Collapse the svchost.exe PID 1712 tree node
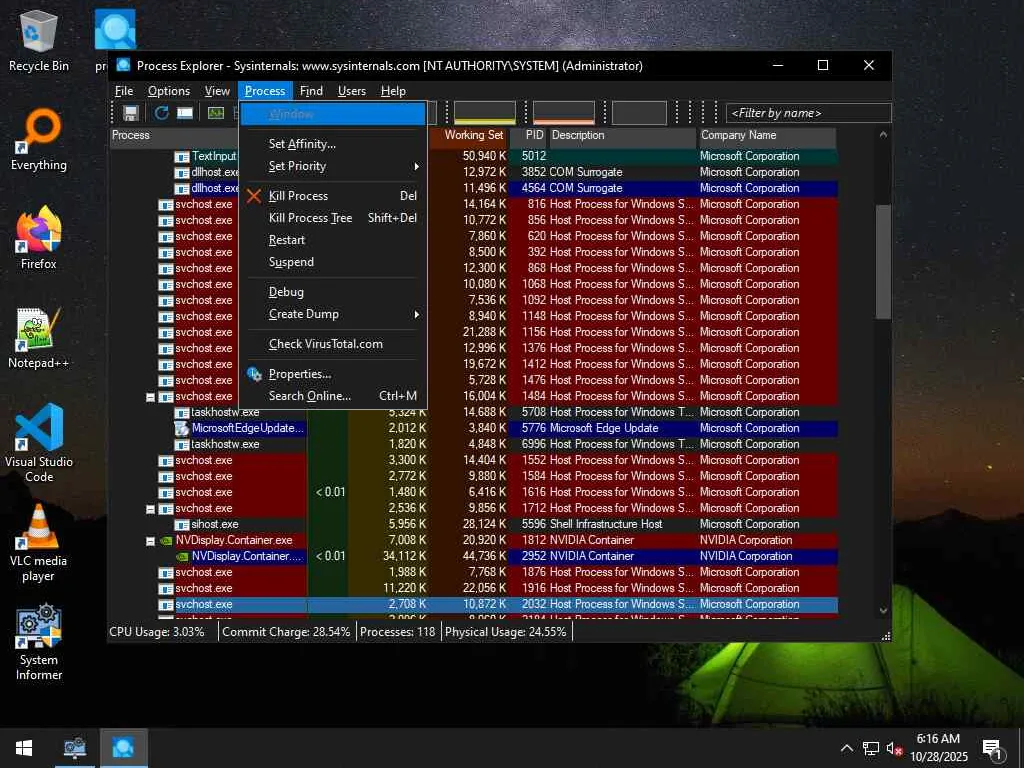 coord(150,509)
